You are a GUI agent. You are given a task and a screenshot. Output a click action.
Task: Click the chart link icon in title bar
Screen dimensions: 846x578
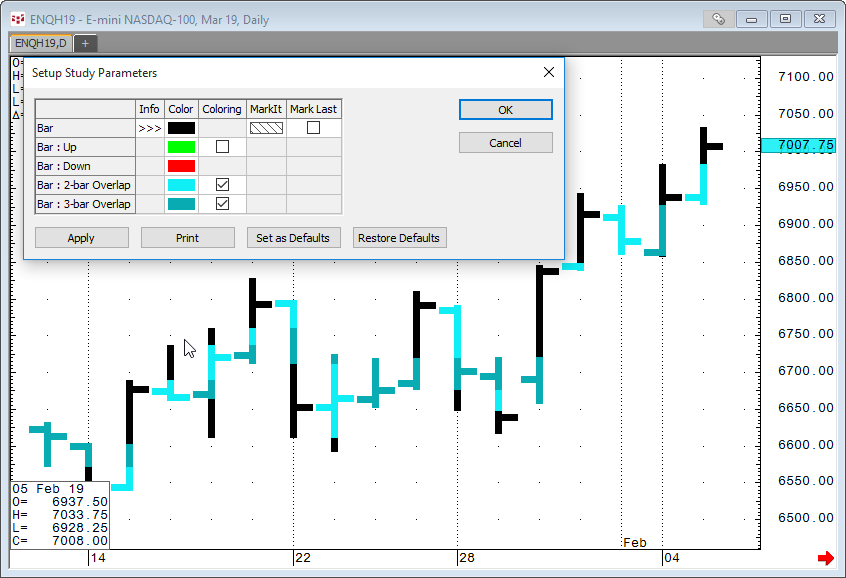click(x=718, y=18)
